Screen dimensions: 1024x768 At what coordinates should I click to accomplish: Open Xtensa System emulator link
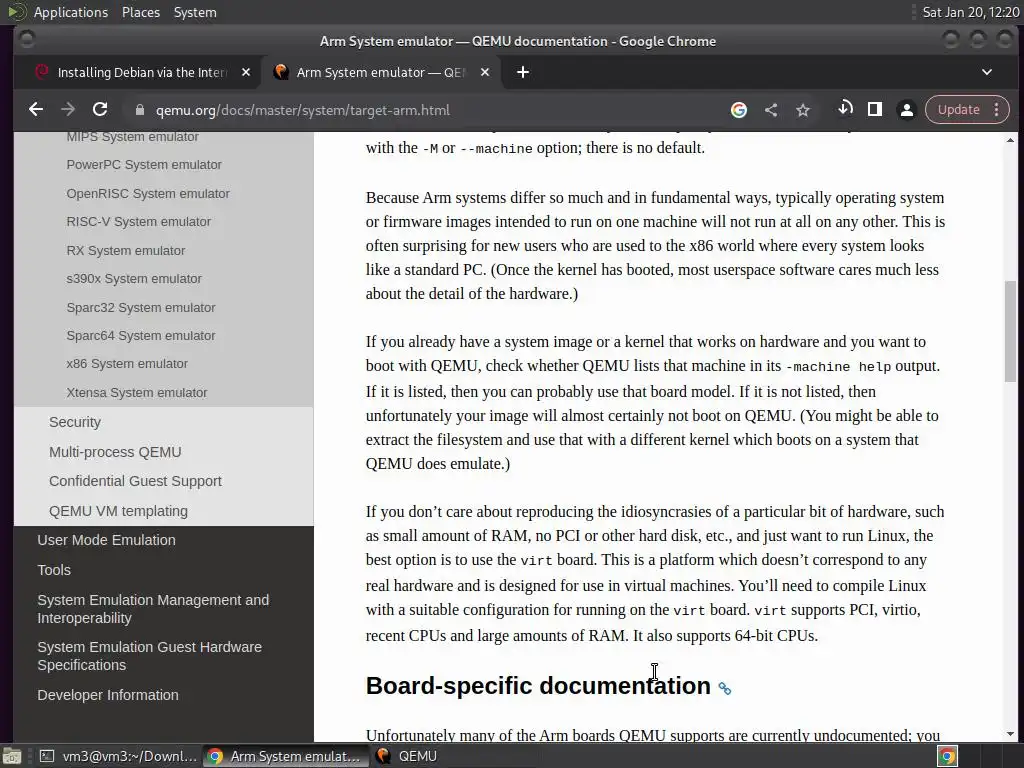[x=136, y=392]
